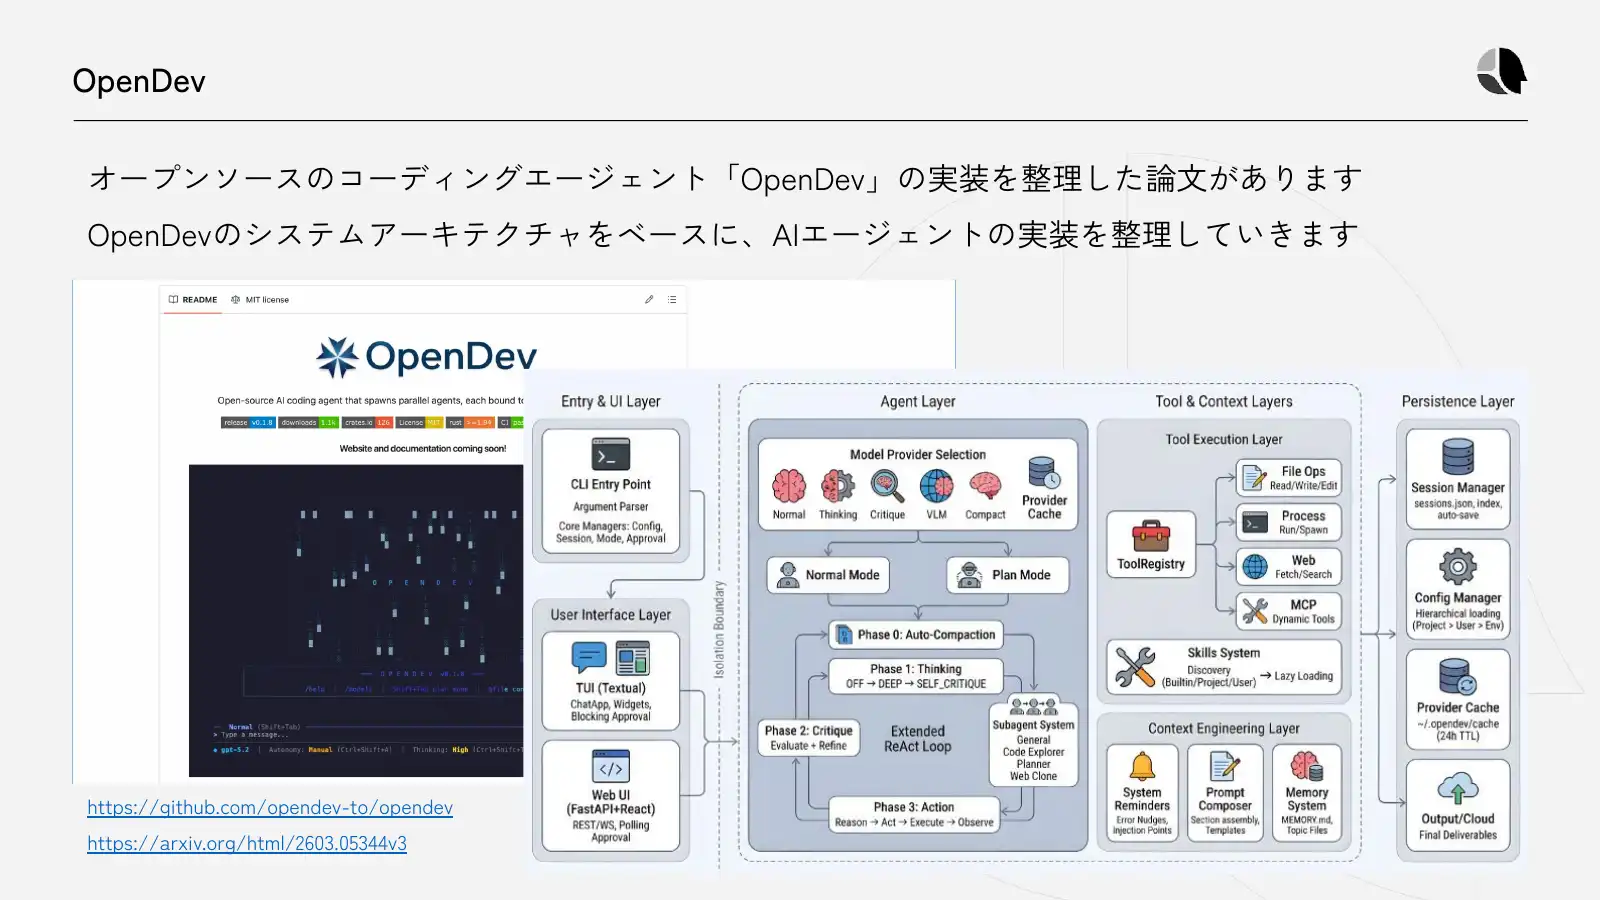
Task: Select the Compact brain icon
Action: click(985, 486)
